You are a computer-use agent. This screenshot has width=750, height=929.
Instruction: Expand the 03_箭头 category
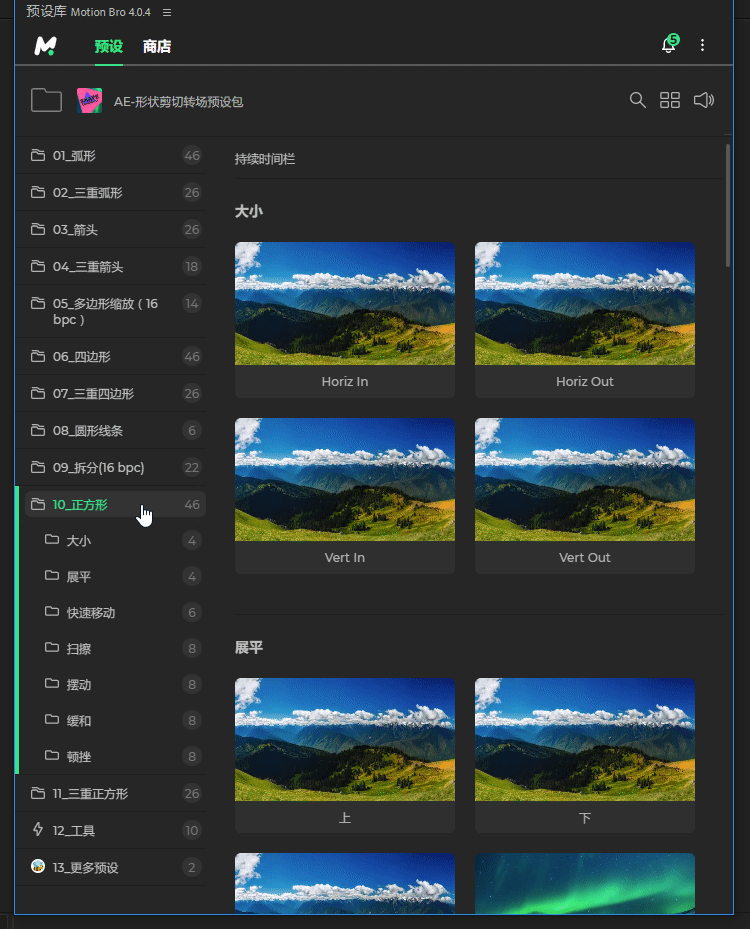pyautogui.click(x=111, y=229)
